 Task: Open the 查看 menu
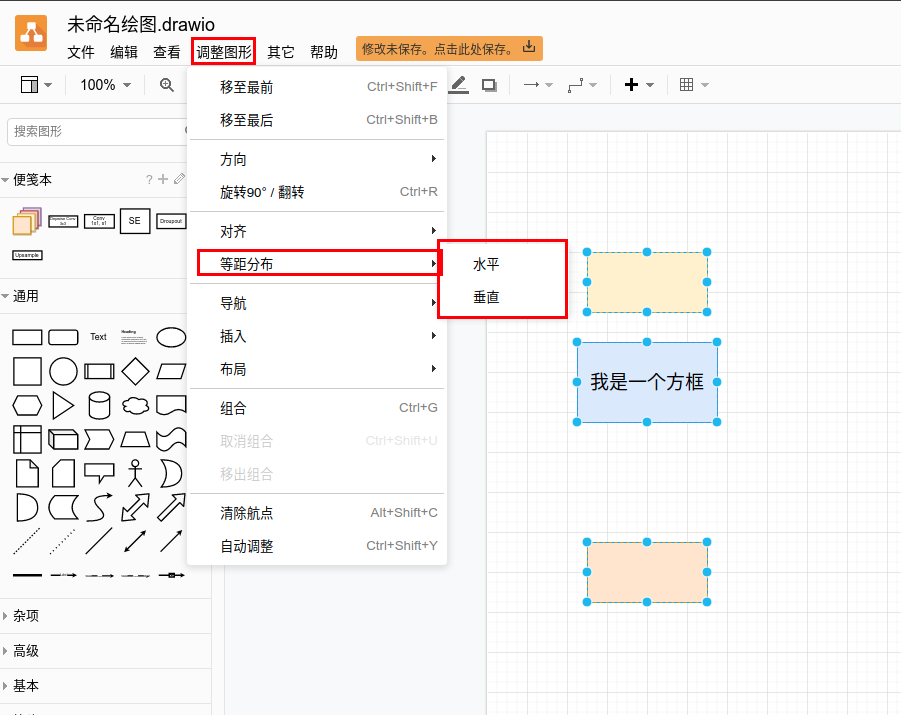pyautogui.click(x=167, y=52)
